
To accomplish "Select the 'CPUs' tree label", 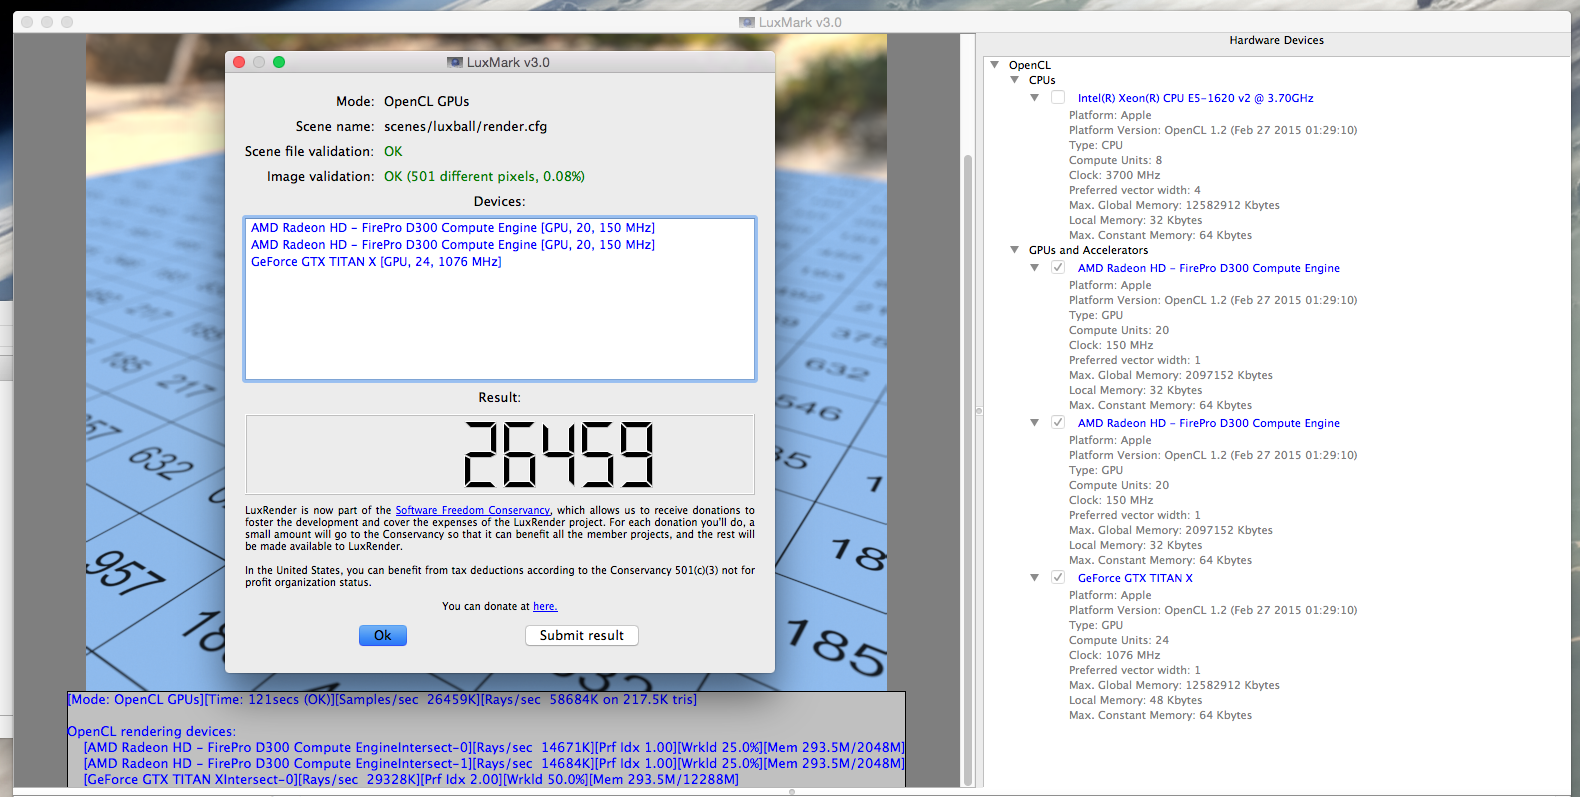I will click(1042, 80).
